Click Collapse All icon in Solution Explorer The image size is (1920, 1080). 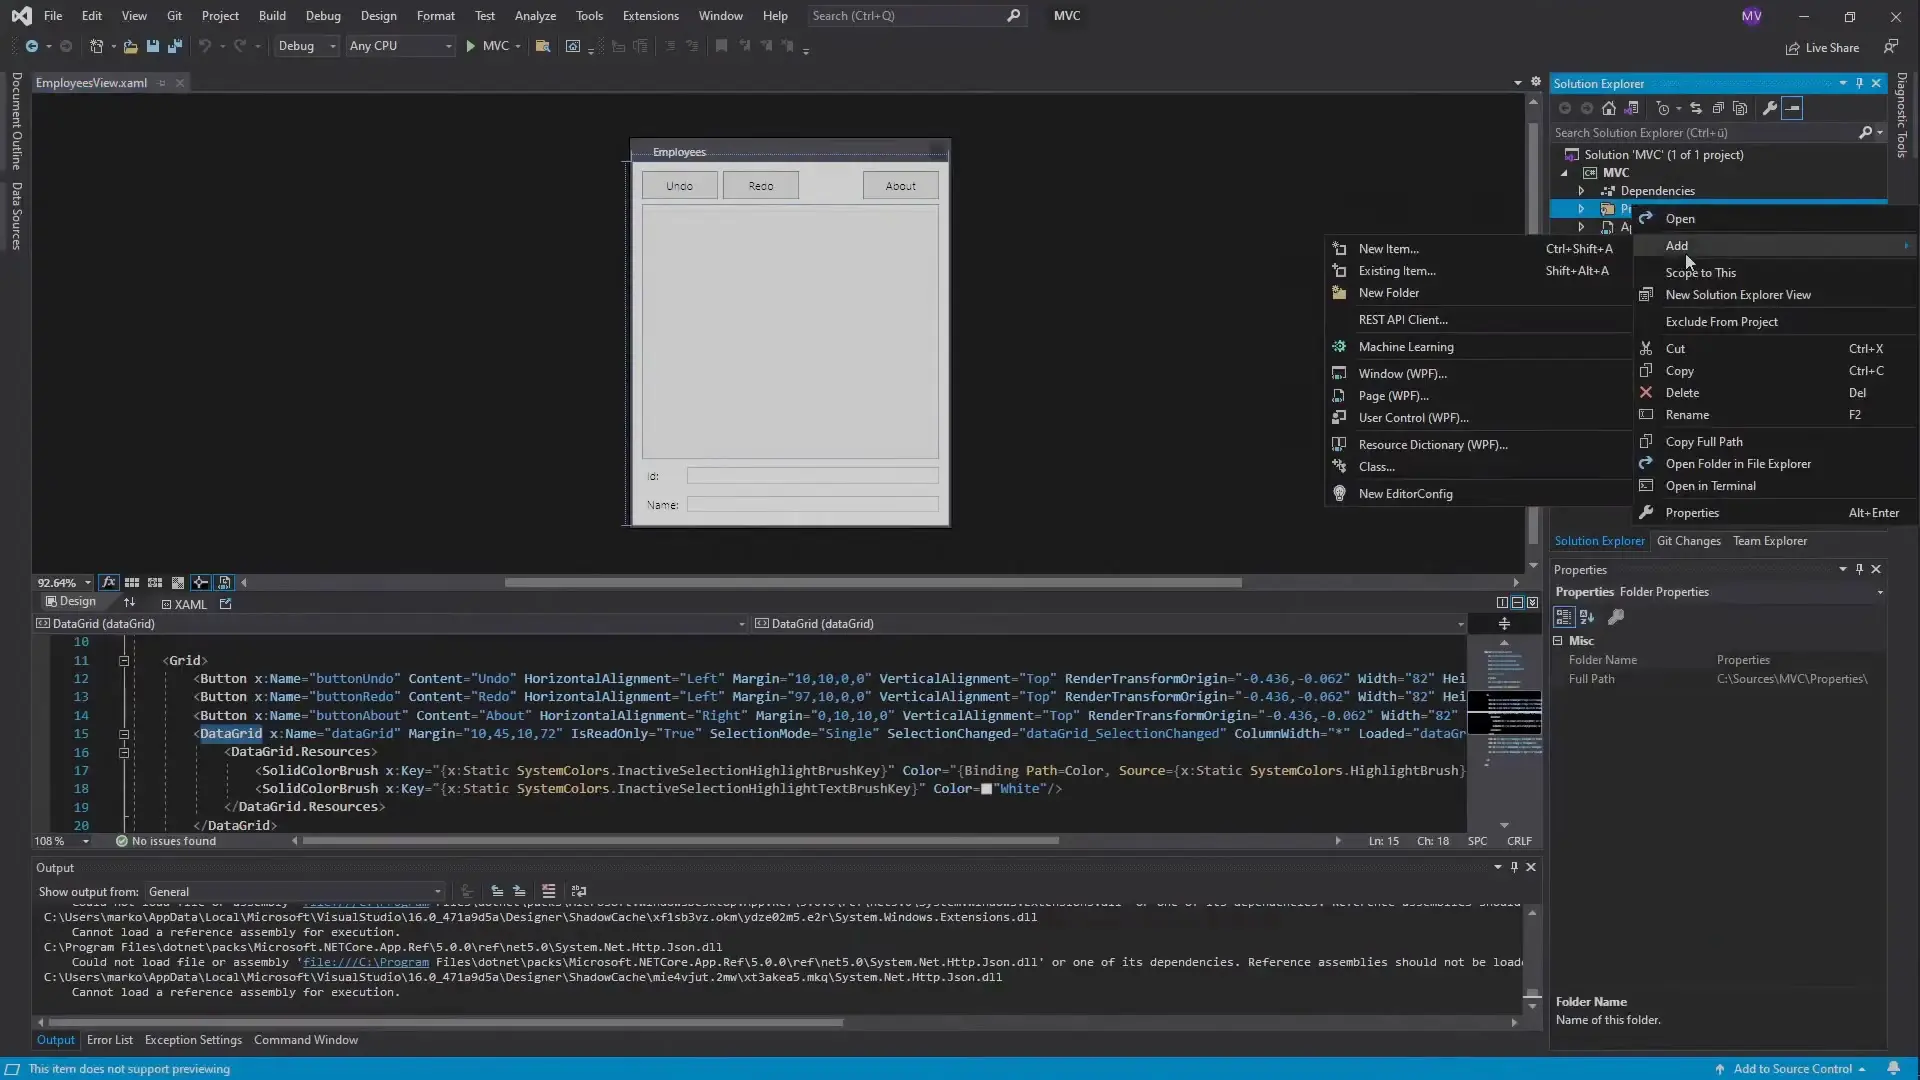[1718, 108]
